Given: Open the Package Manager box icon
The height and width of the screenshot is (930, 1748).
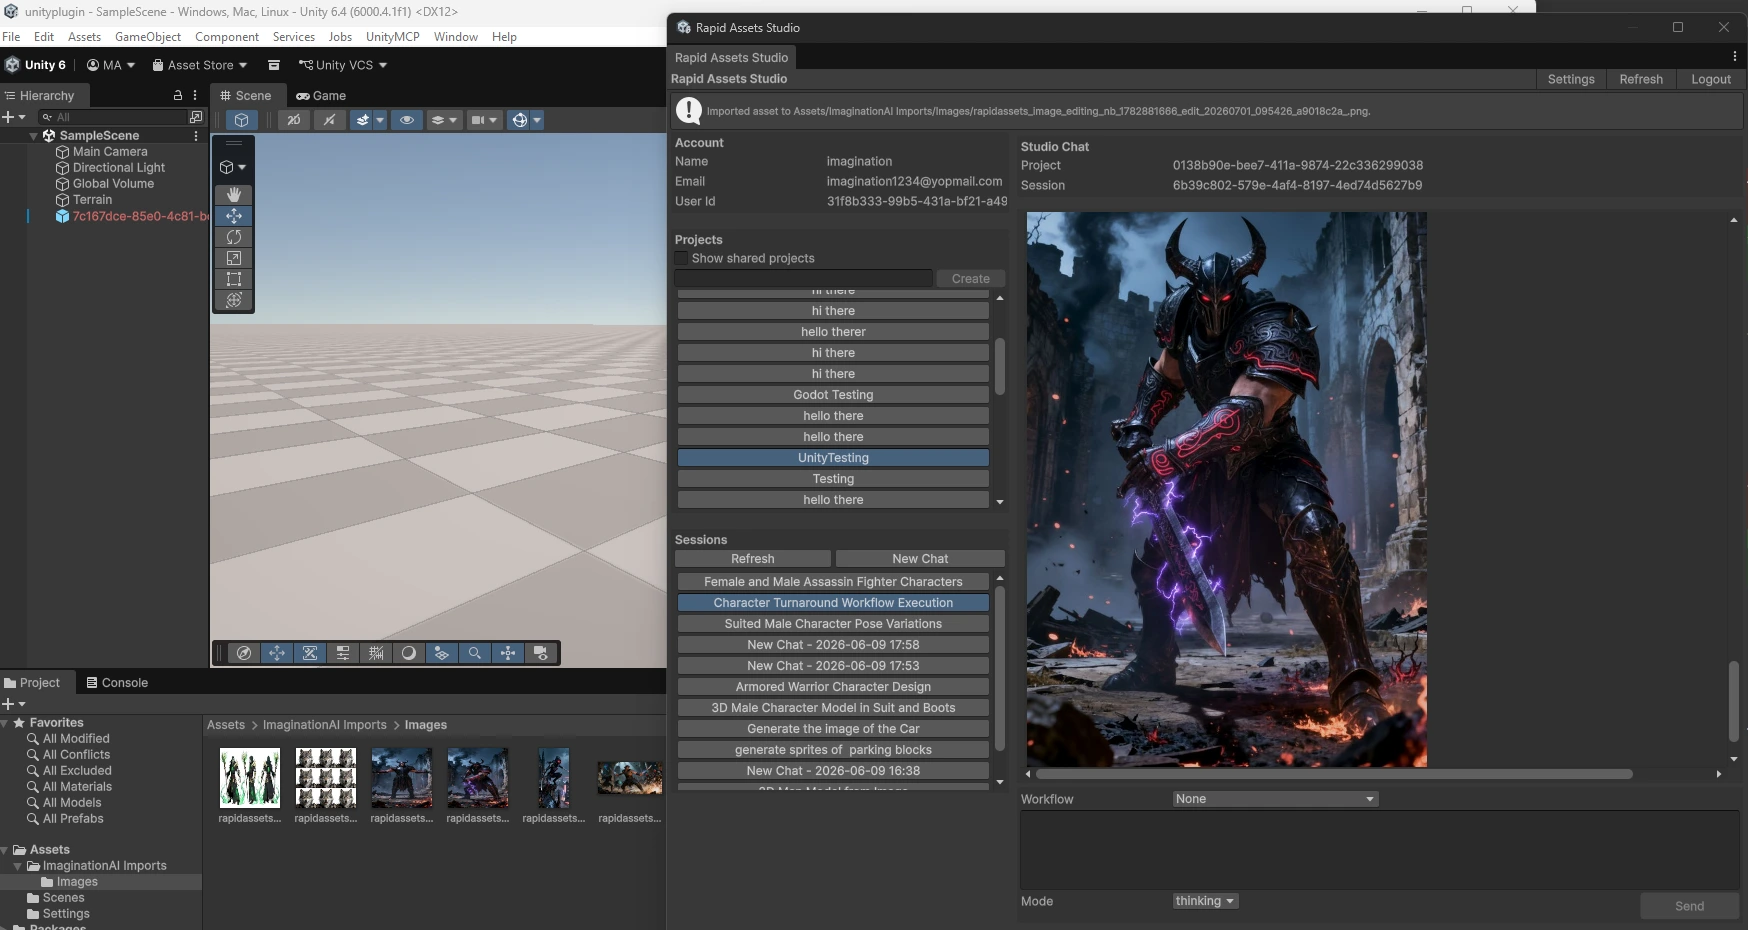Looking at the screenshot, I should click(x=273, y=65).
